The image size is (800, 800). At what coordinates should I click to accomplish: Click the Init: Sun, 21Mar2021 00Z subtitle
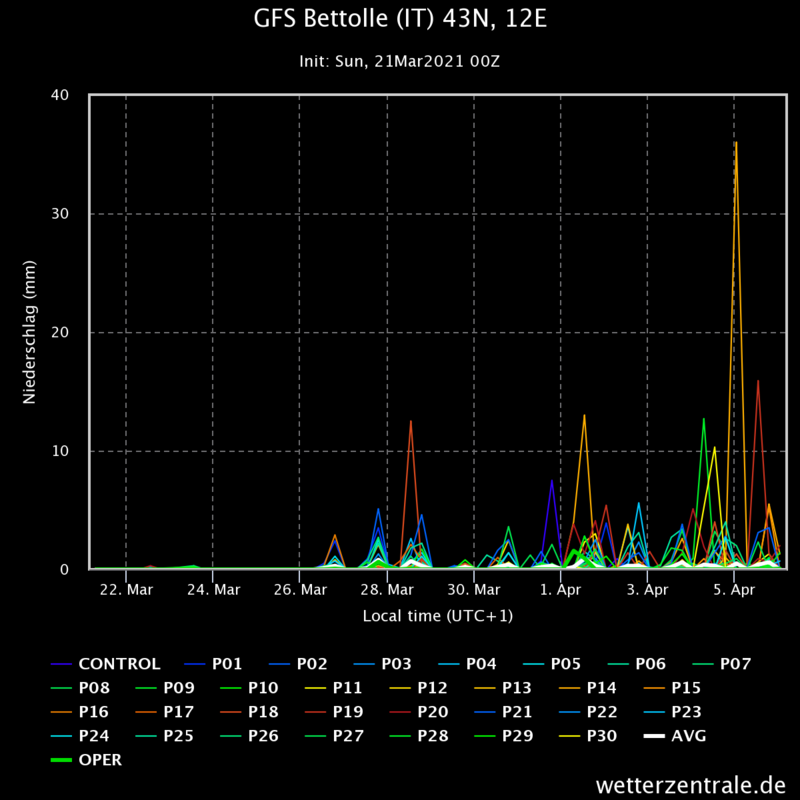coord(399,61)
